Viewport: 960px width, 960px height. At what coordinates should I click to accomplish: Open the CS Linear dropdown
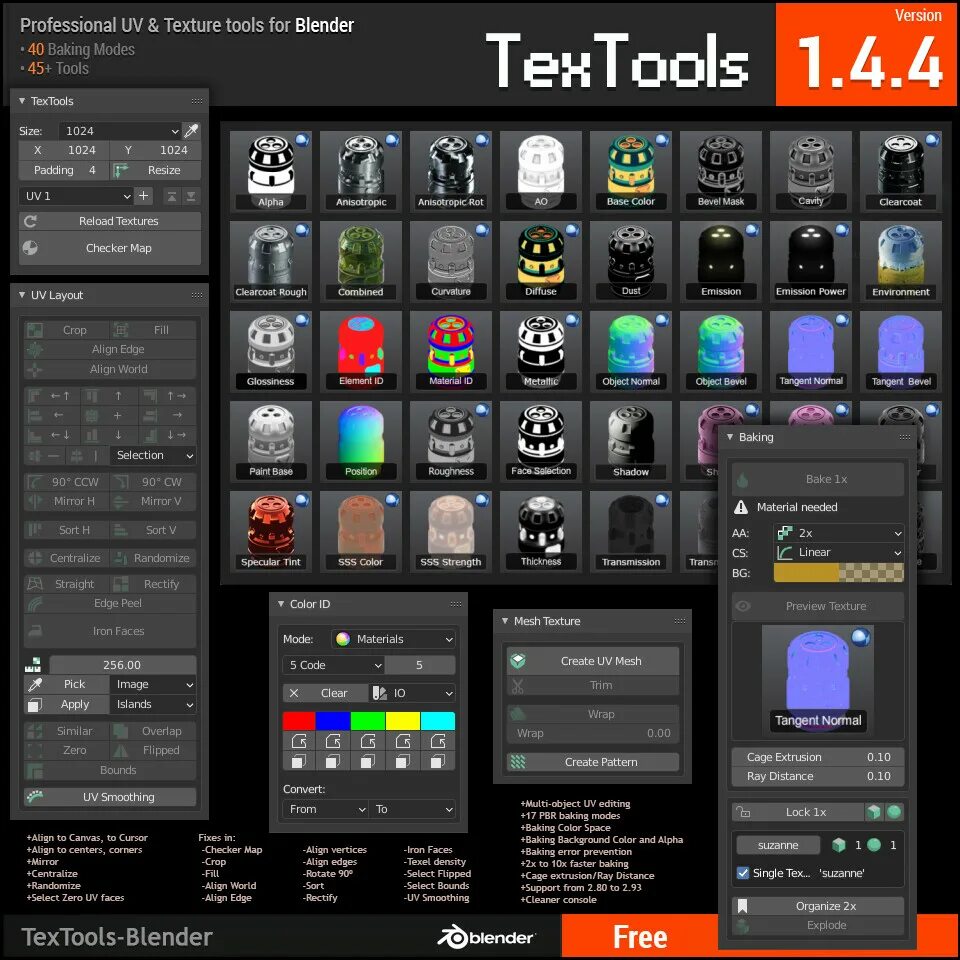839,552
